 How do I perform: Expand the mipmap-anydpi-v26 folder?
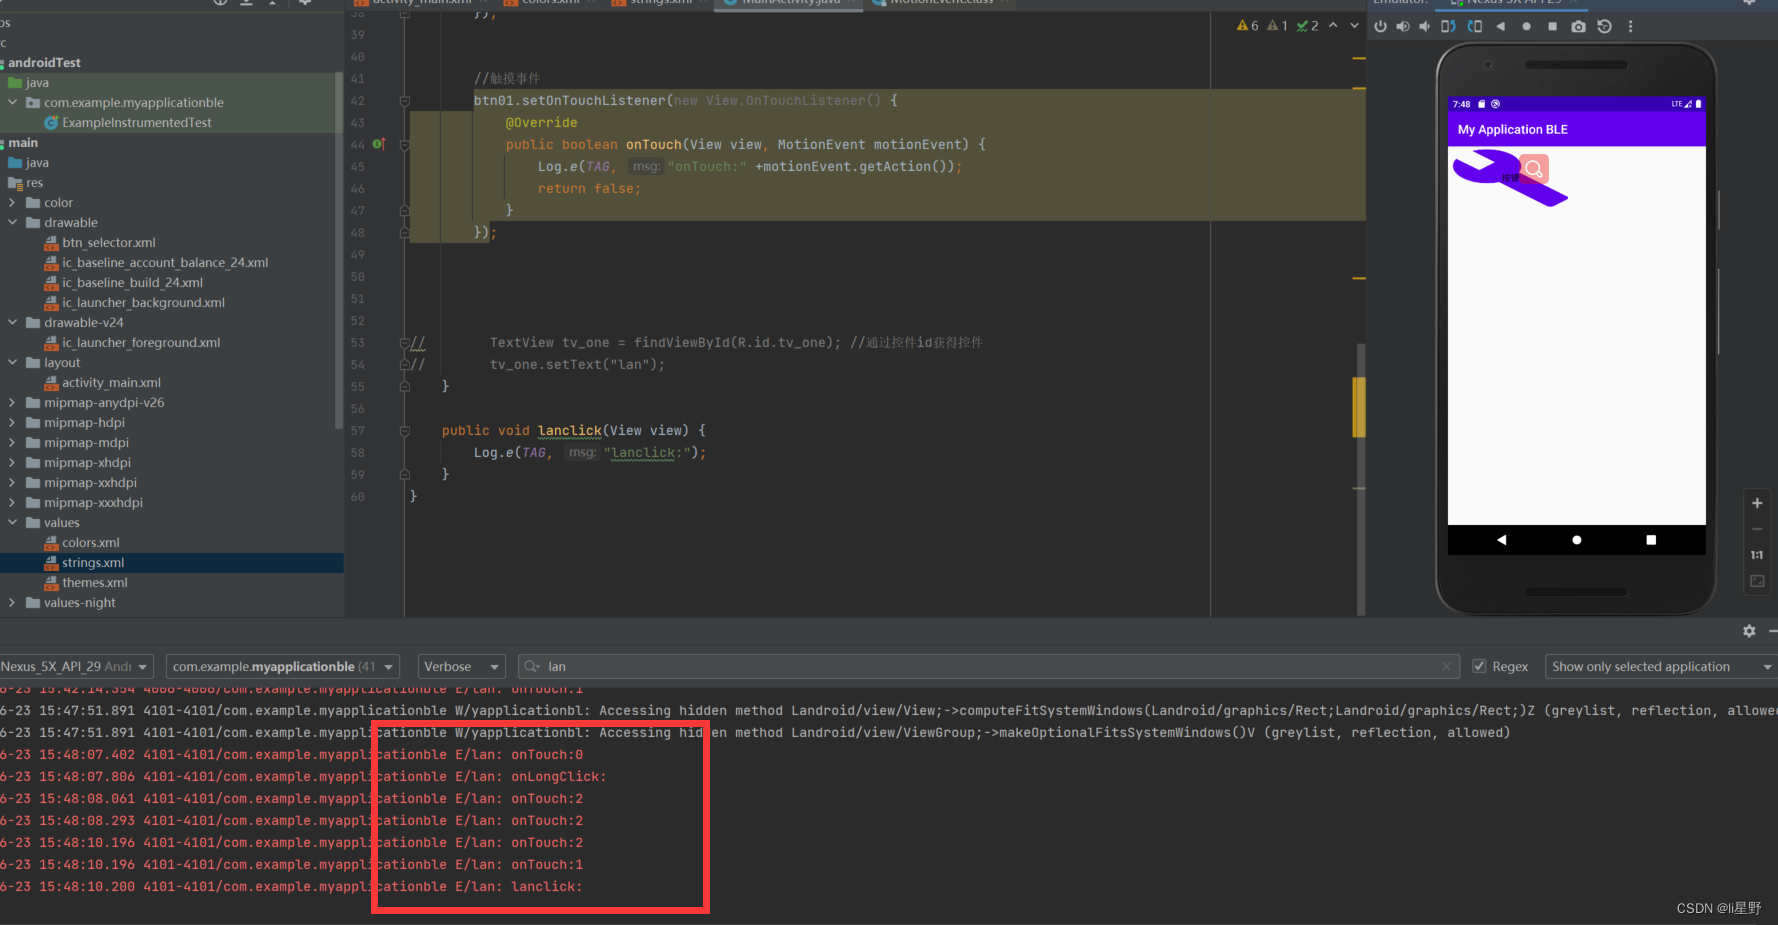tap(13, 402)
